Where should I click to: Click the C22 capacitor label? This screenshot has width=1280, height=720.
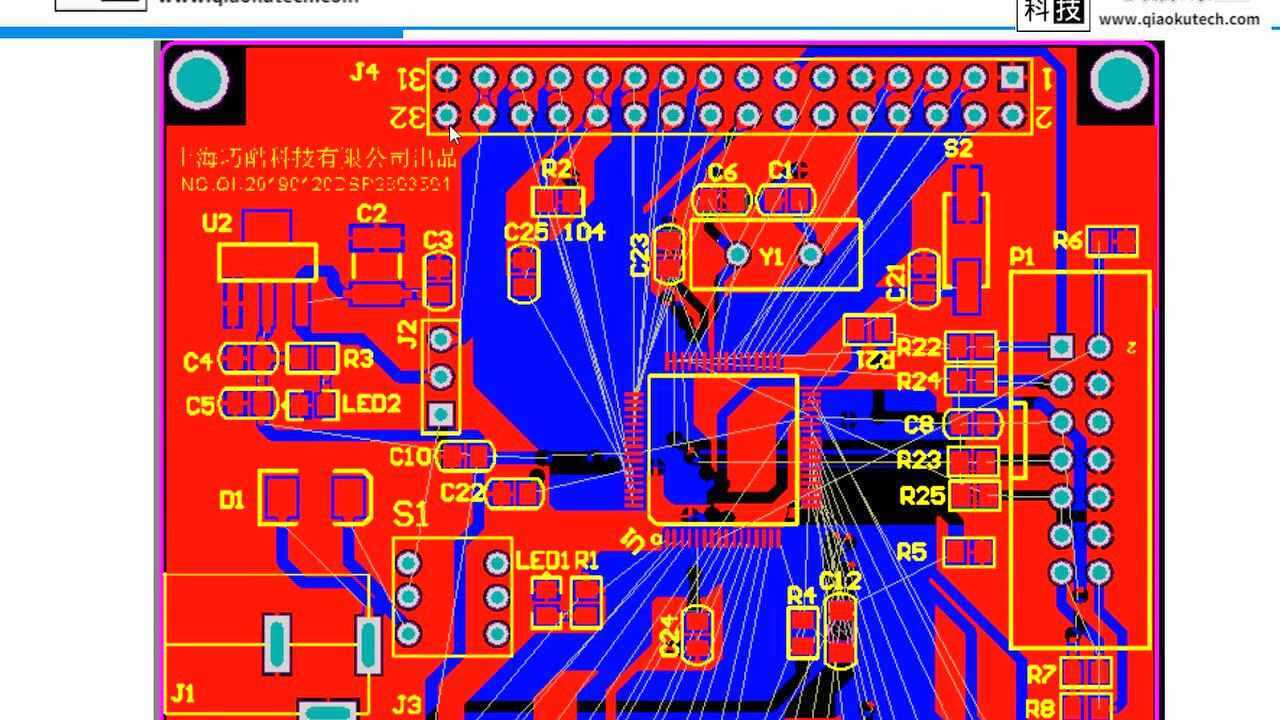[x=462, y=492]
